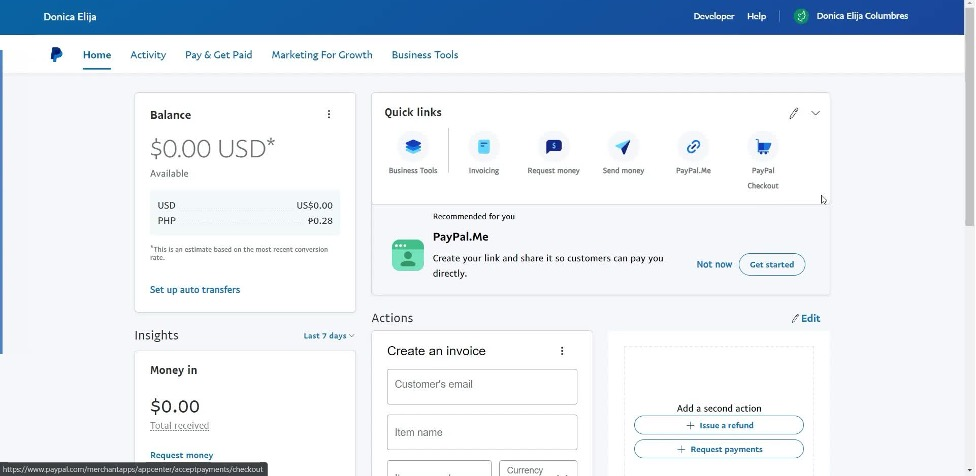Collapse the Quick links panel chevron

815,113
